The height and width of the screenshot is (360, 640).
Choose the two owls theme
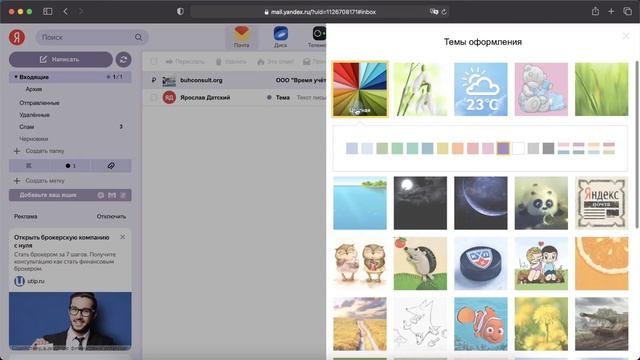(x=360, y=263)
